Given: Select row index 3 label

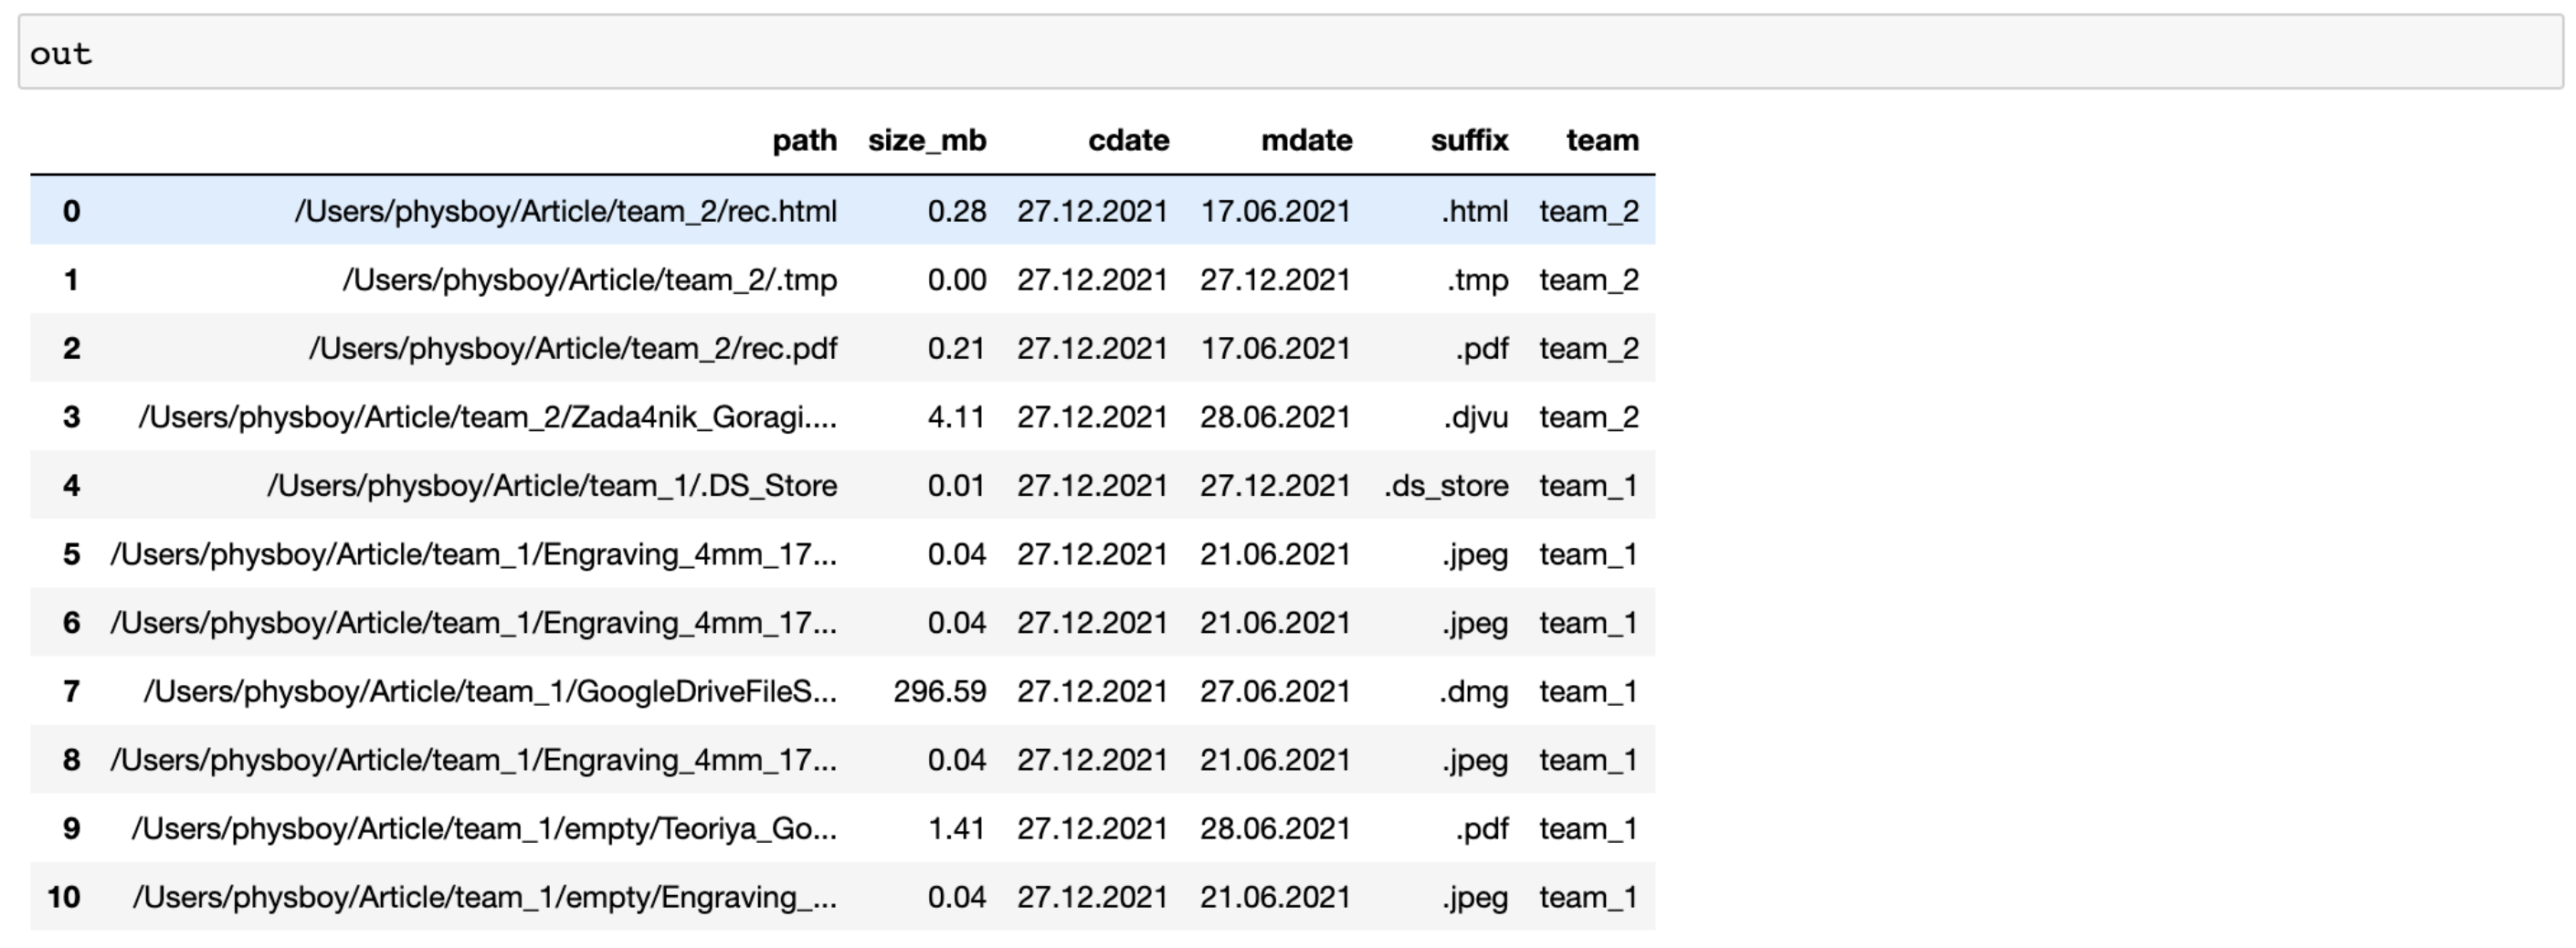Looking at the screenshot, I should (x=71, y=417).
